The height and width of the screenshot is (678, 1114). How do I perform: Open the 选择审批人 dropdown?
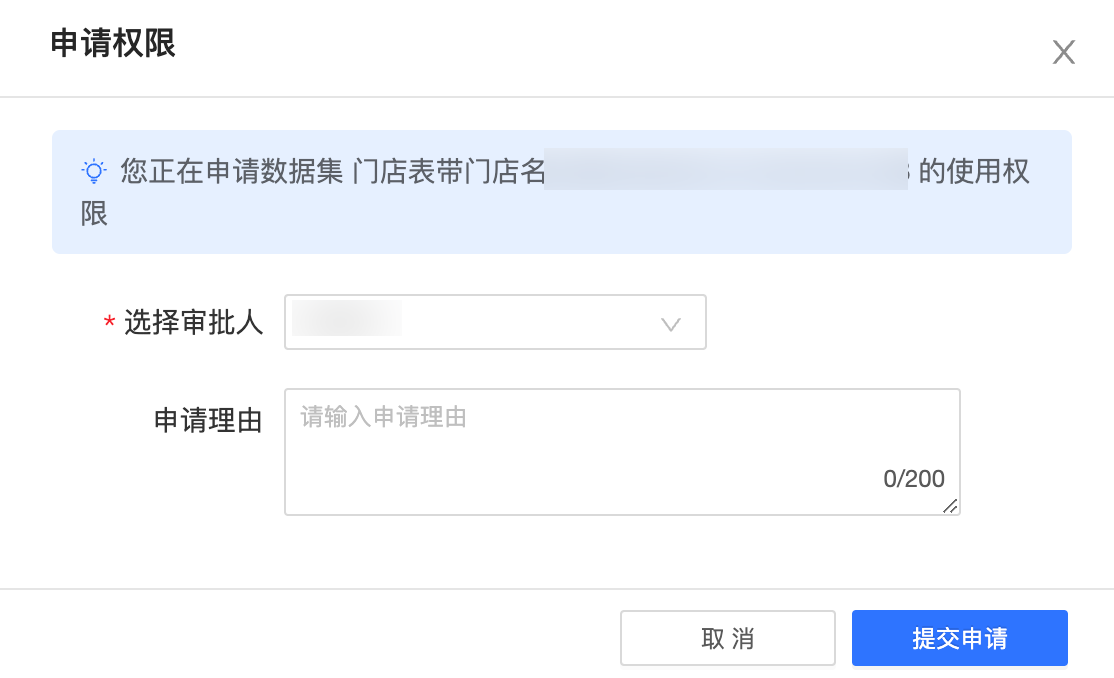[495, 322]
